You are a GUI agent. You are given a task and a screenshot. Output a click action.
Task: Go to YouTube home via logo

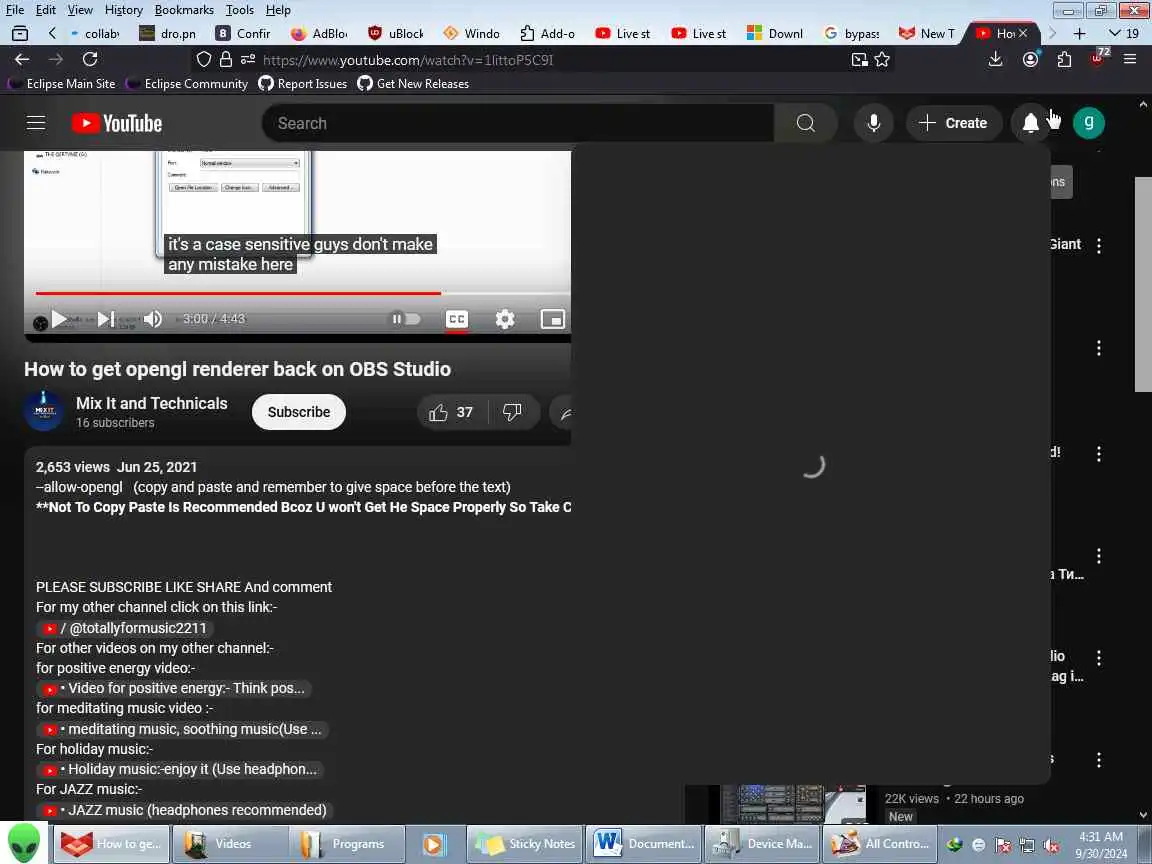pos(117,123)
